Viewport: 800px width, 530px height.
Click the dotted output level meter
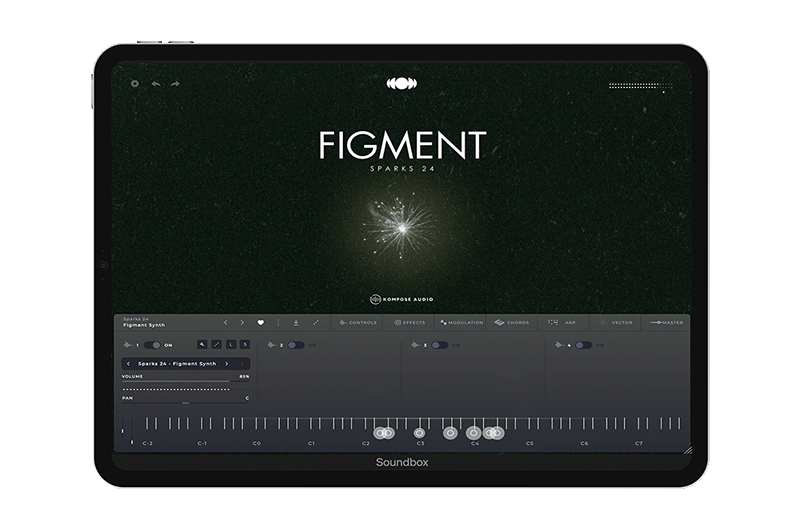(641, 86)
